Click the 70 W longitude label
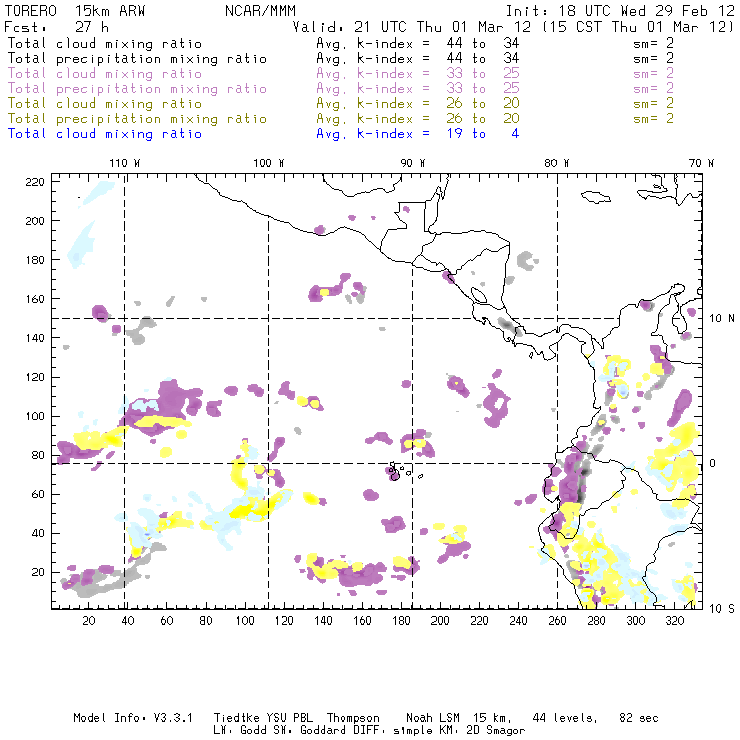 (x=703, y=163)
